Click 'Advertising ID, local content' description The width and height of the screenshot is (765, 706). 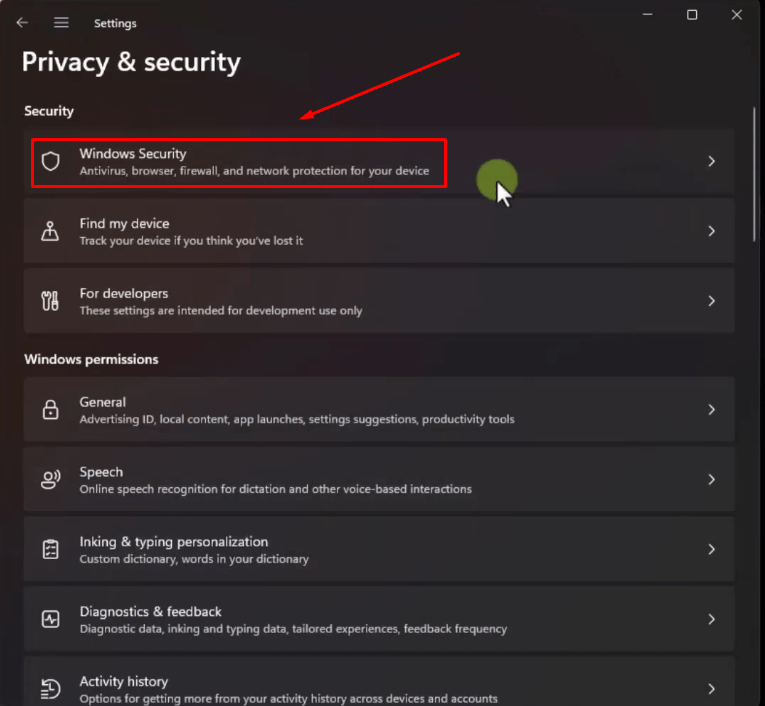[297, 420]
